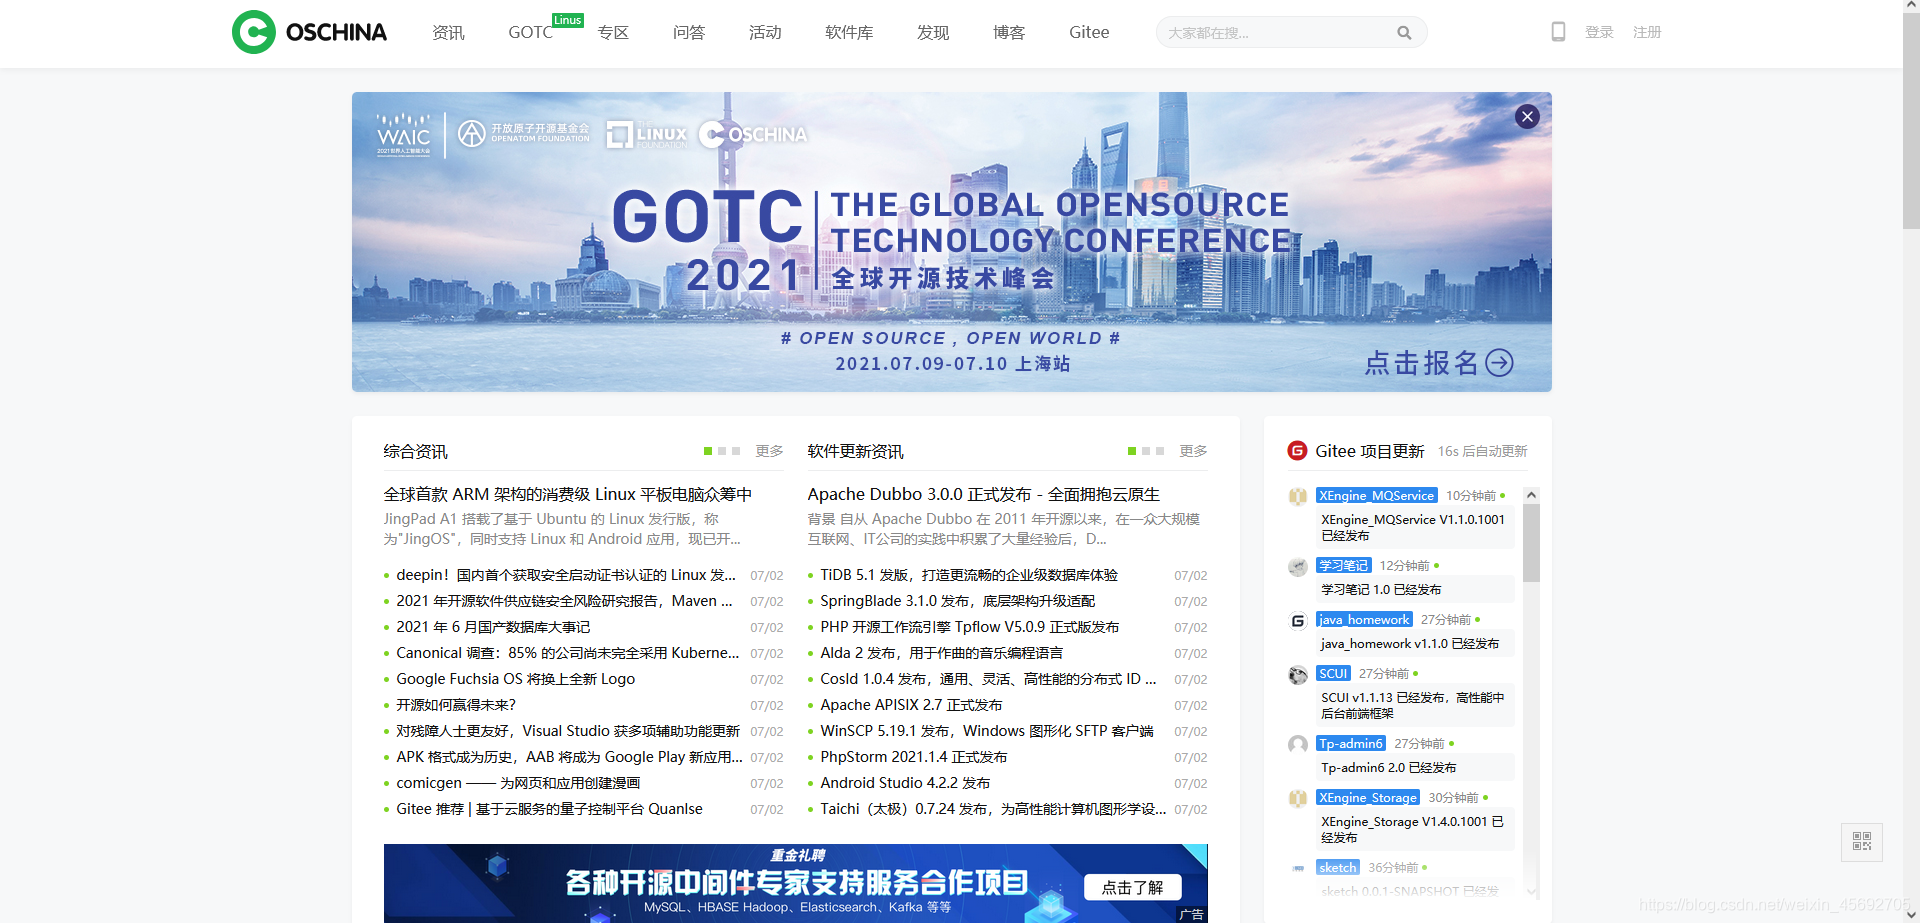This screenshot has width=1920, height=923.
Task: Select second carousel dot in 软件更新资讯
Action: pos(1146,451)
